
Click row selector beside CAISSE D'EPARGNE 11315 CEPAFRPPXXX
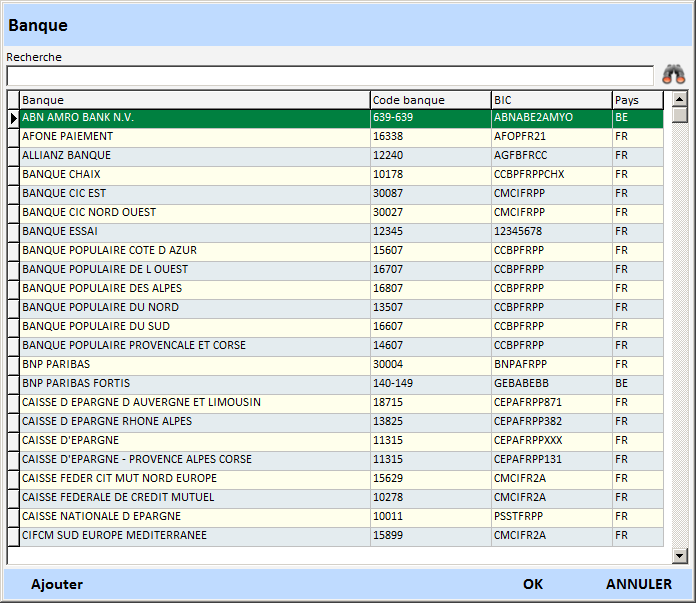coord(13,440)
